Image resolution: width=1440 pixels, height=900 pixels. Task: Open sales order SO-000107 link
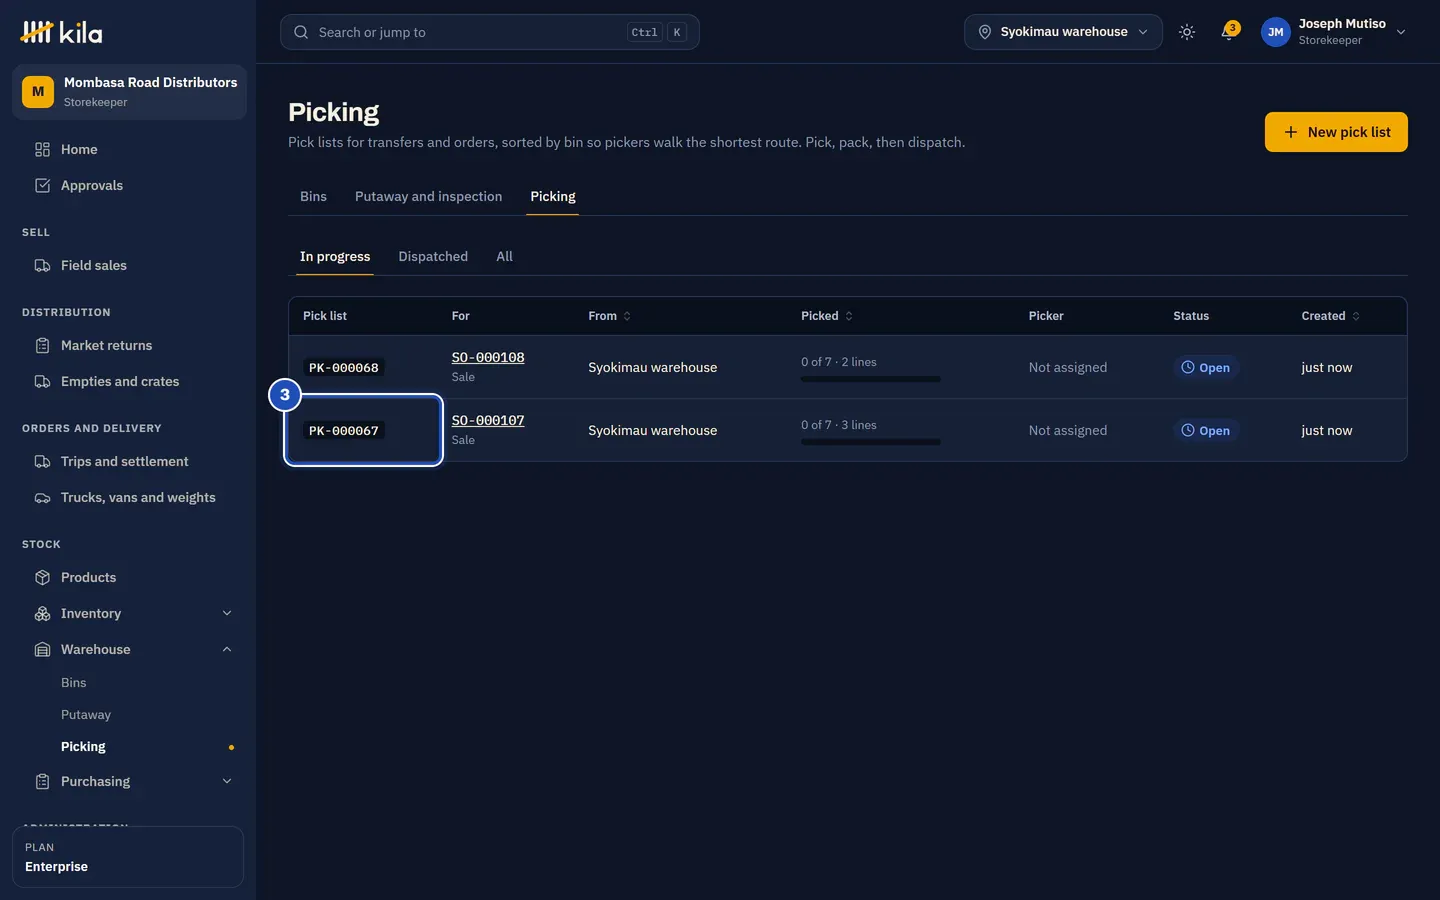pos(488,421)
